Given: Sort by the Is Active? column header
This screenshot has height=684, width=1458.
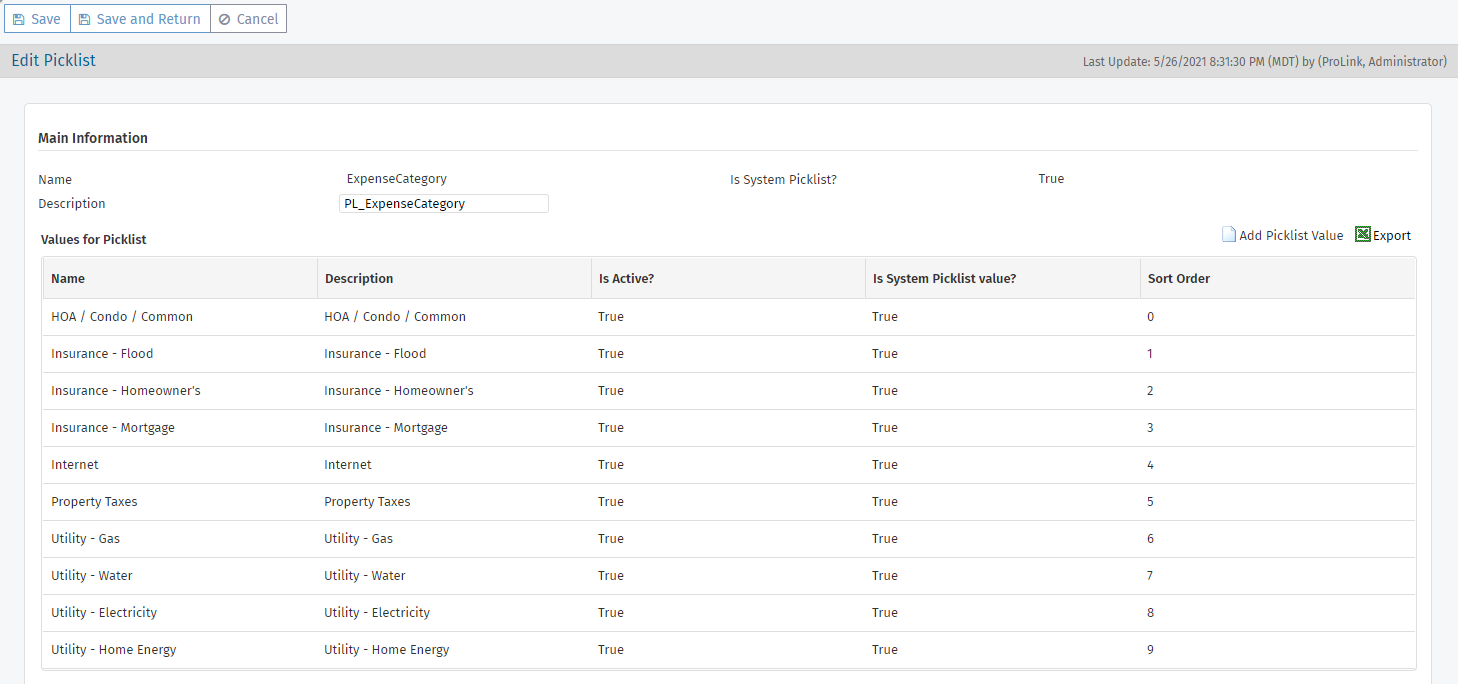Looking at the screenshot, I should tap(626, 279).
